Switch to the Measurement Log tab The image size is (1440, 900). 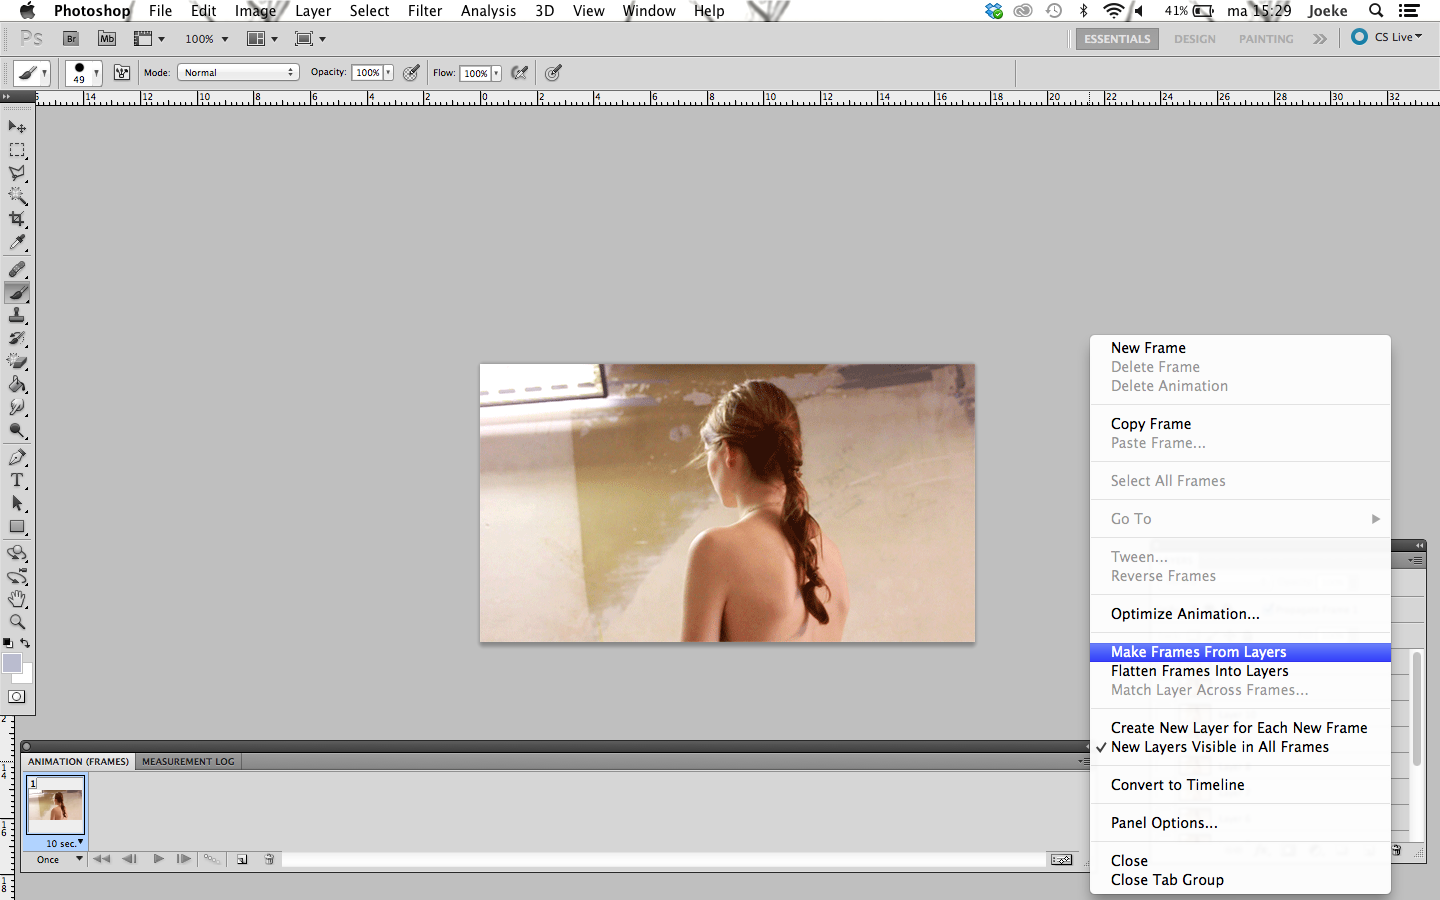tap(188, 761)
